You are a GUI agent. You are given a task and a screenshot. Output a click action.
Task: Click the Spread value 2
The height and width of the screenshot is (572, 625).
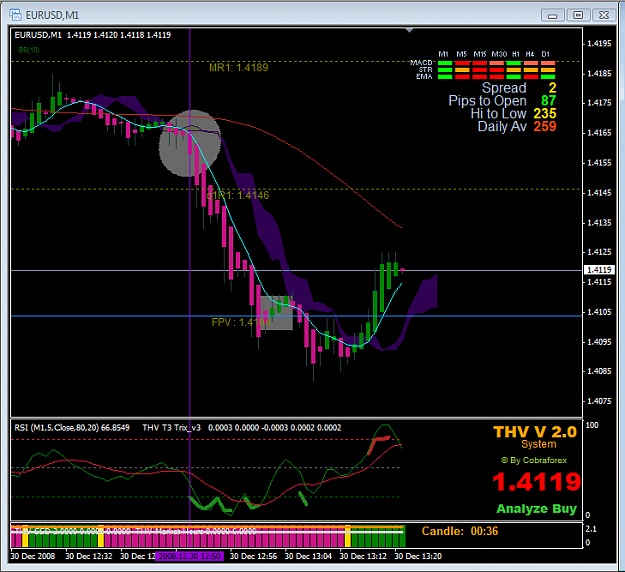[552, 88]
